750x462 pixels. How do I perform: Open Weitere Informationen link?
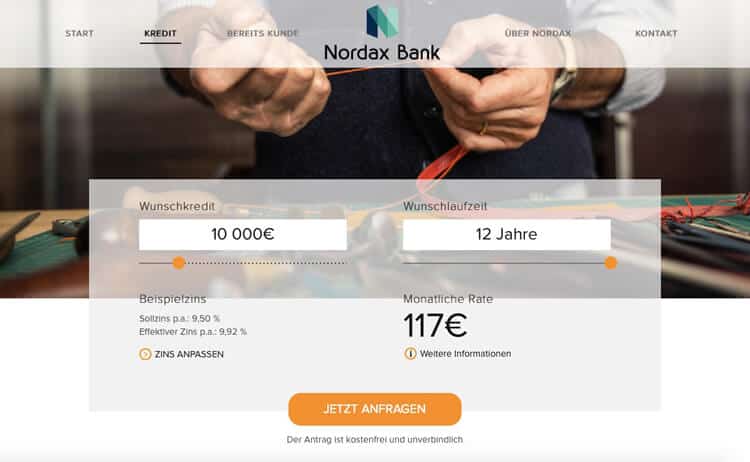tap(465, 353)
